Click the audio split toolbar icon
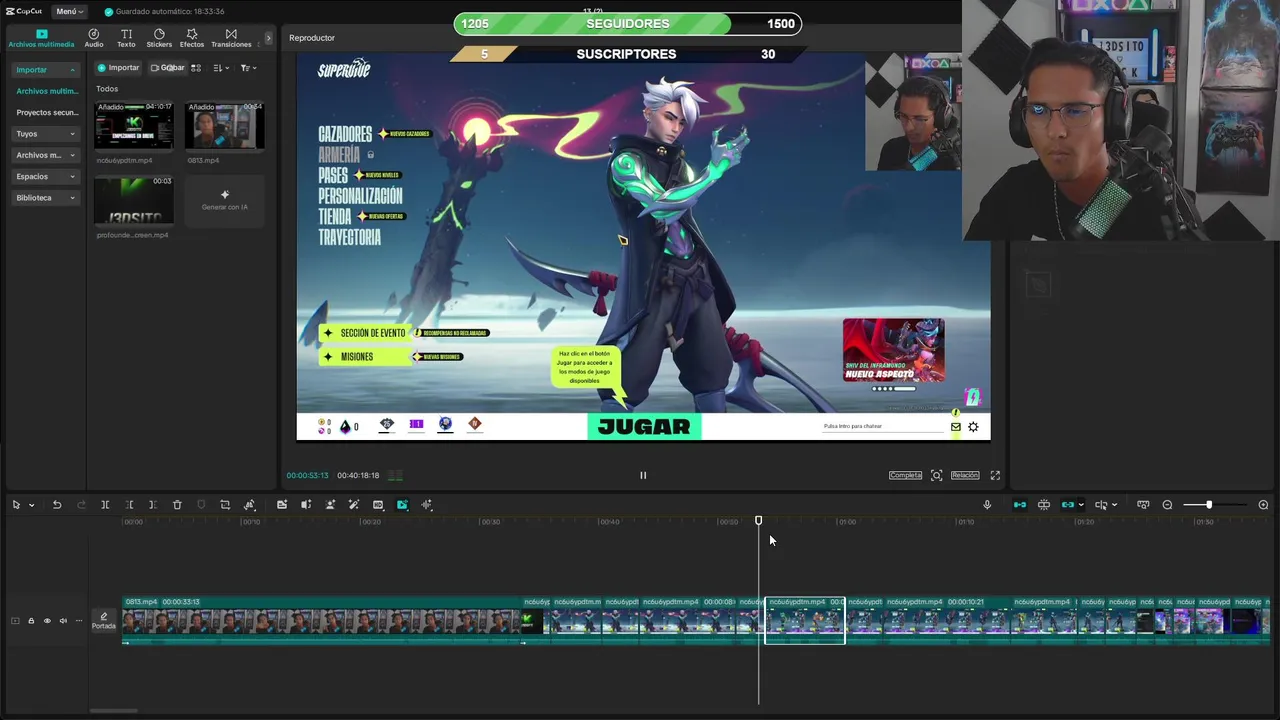 tap(306, 505)
